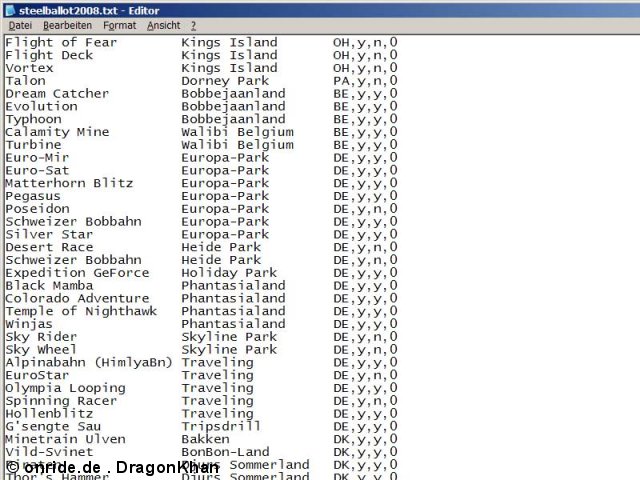Image resolution: width=640 pixels, height=480 pixels.
Task: Click the text 'Flight of Fear'
Action: click(x=61, y=42)
